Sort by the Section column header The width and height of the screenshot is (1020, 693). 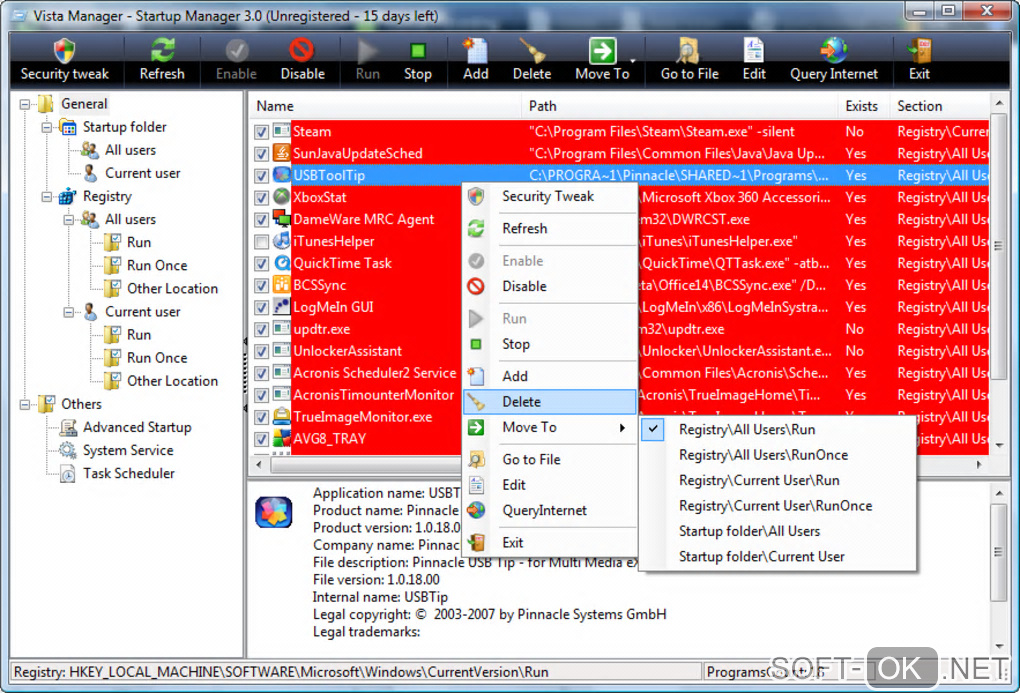point(939,106)
